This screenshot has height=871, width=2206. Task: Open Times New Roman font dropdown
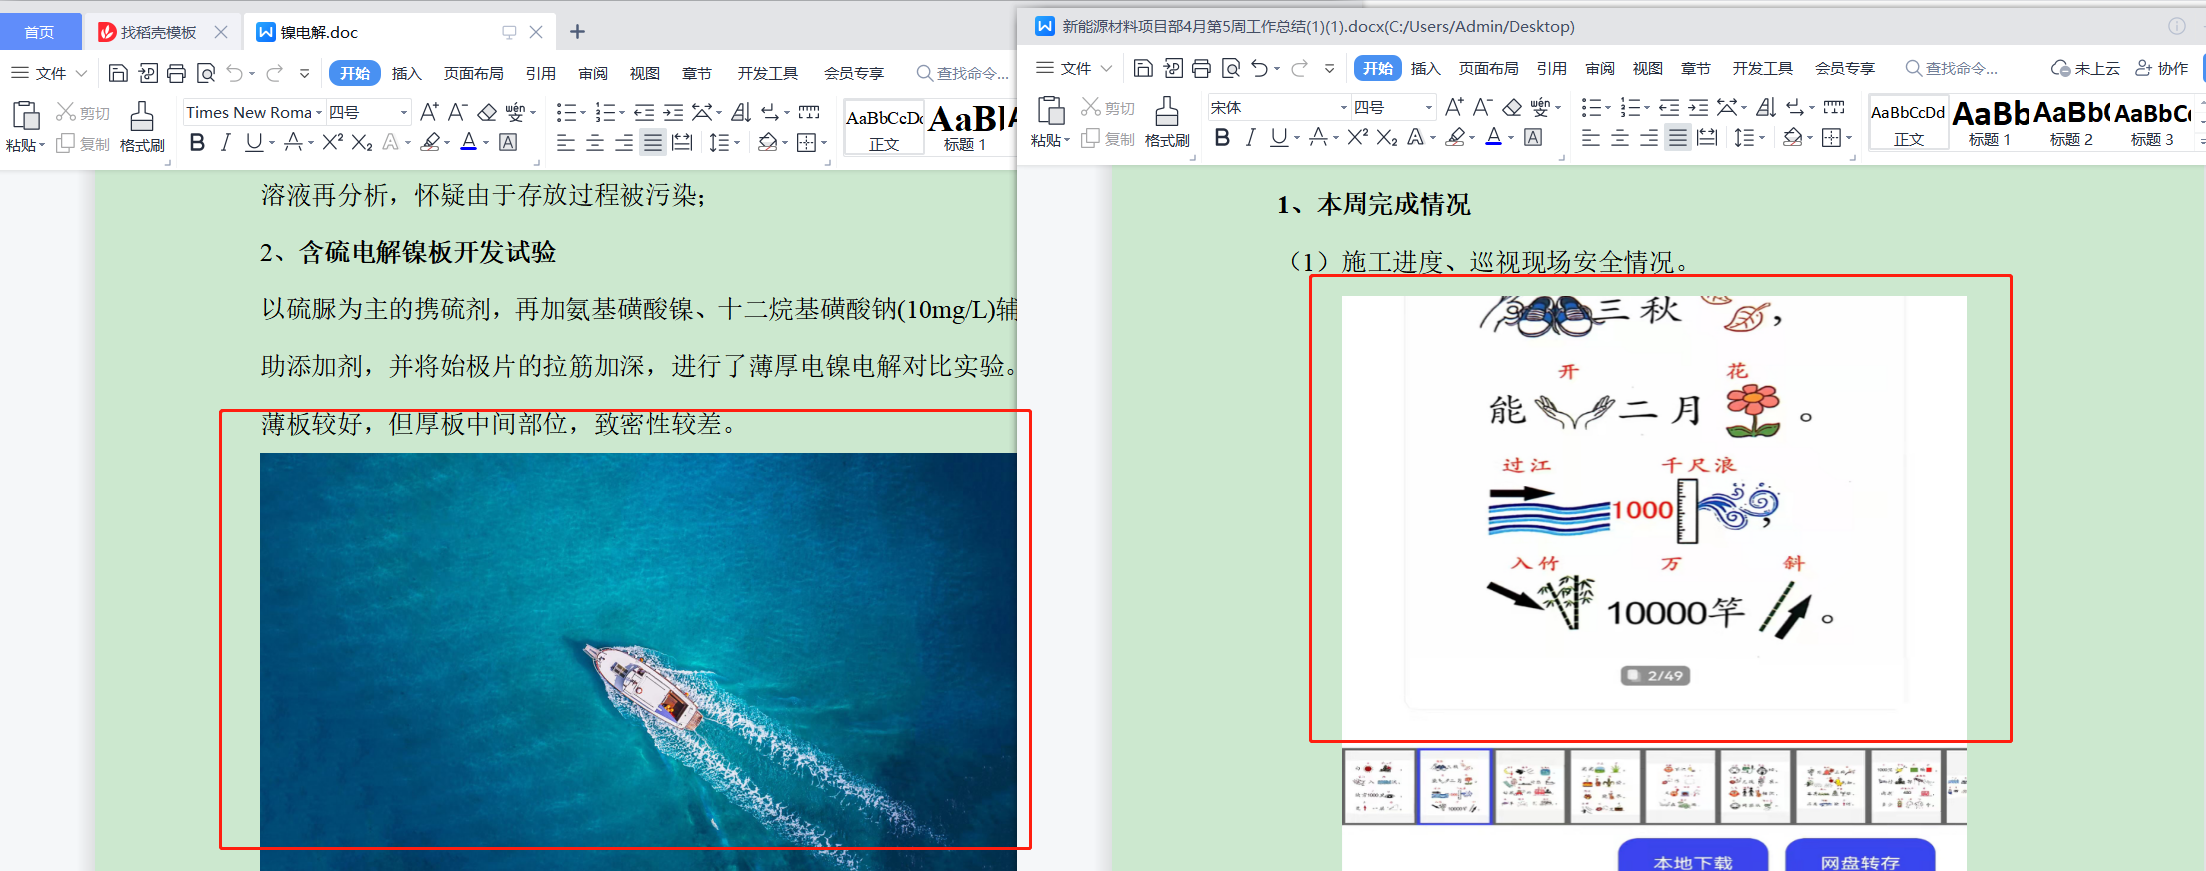(x=319, y=113)
